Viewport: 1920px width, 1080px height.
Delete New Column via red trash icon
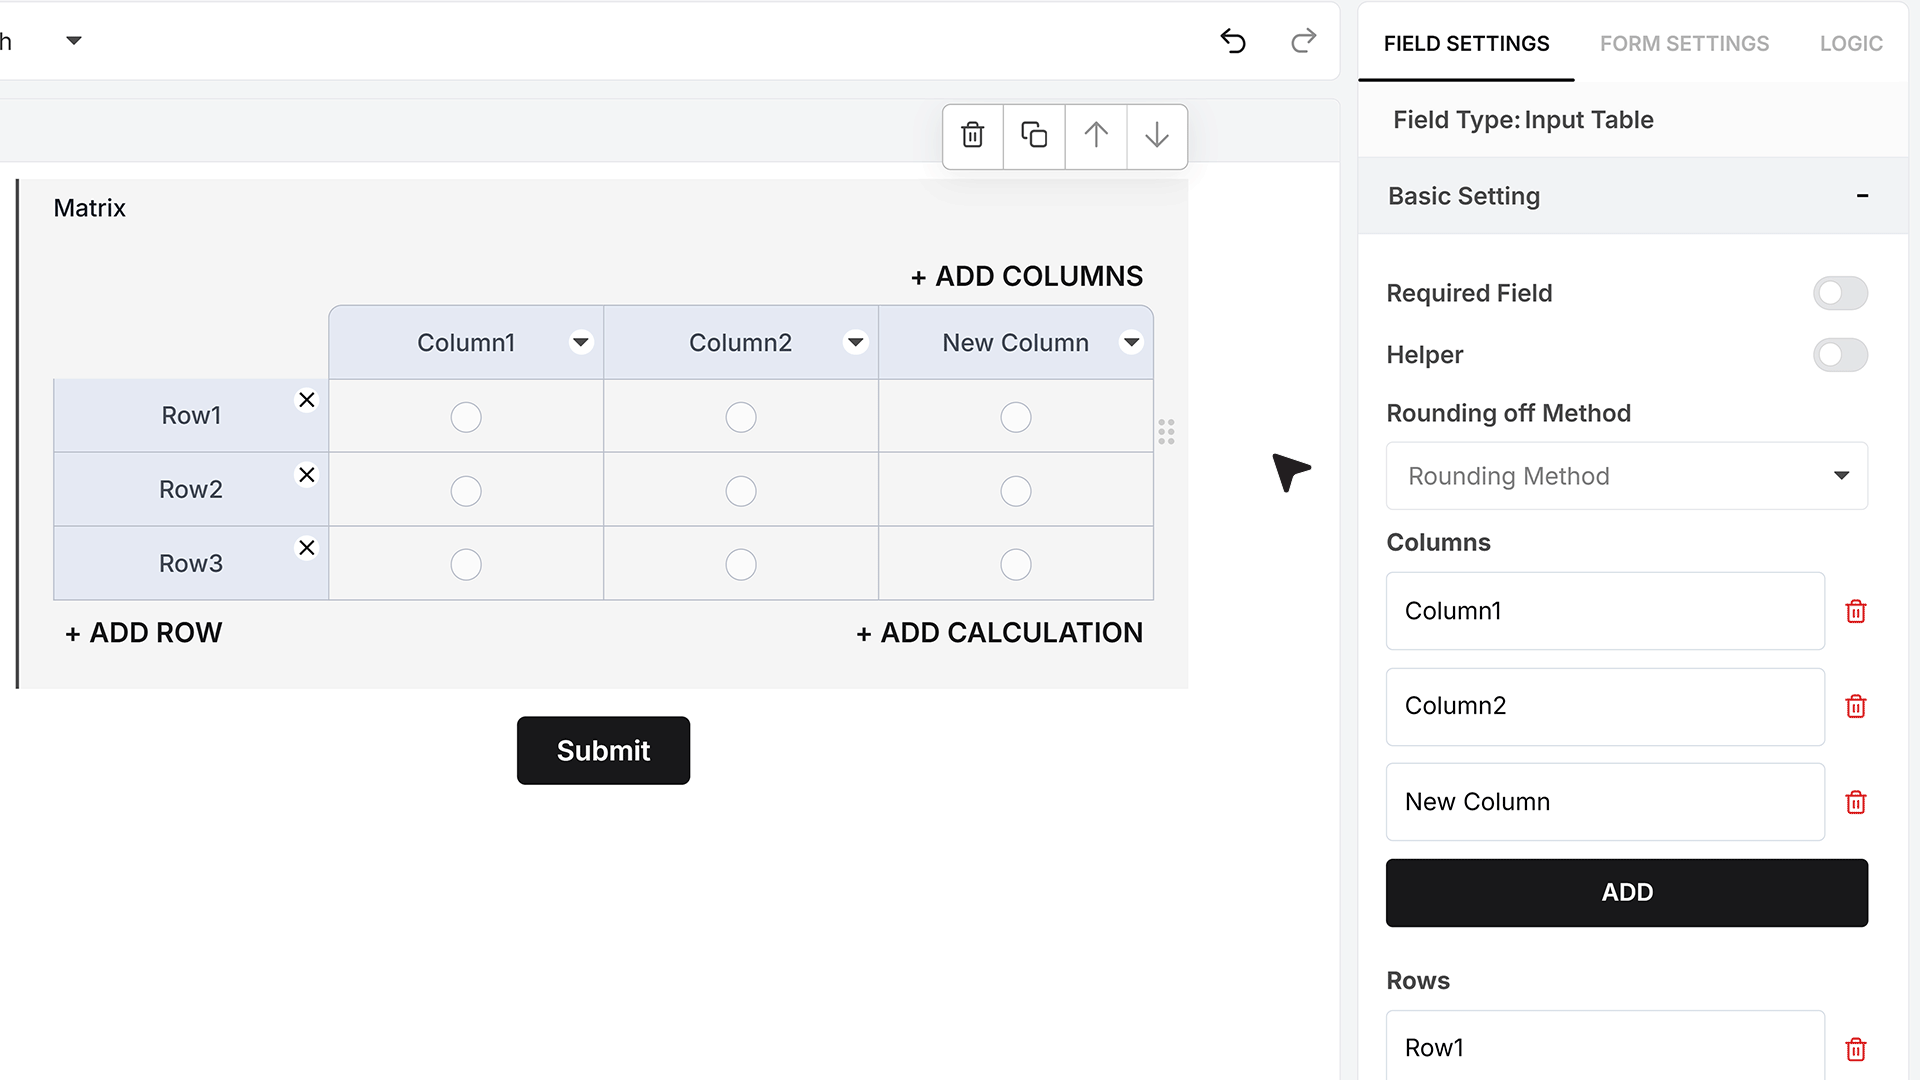tap(1856, 803)
